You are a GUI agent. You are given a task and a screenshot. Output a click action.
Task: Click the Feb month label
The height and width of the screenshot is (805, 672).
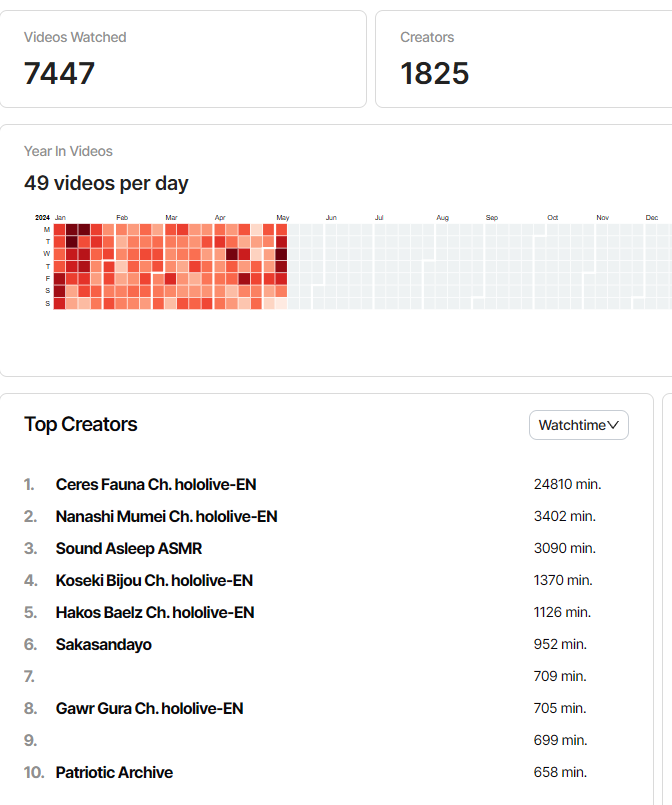click(x=122, y=217)
